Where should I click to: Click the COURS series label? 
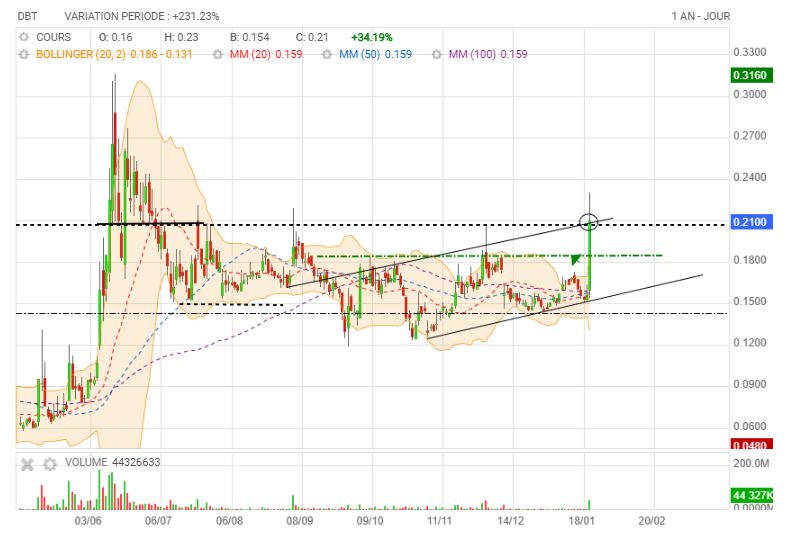click(54, 37)
